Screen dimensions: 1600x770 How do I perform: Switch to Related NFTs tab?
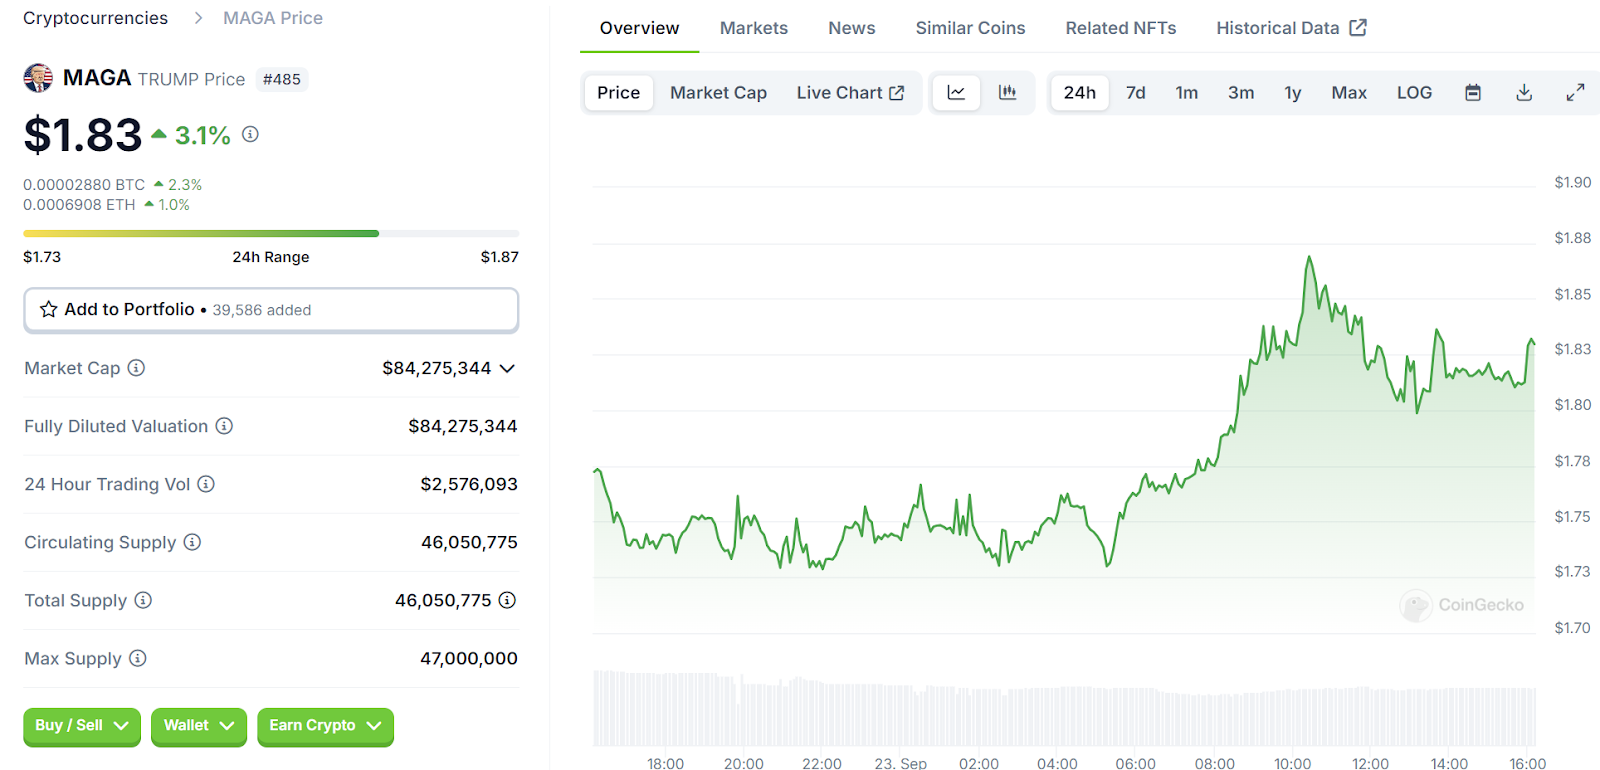[x=1121, y=28]
